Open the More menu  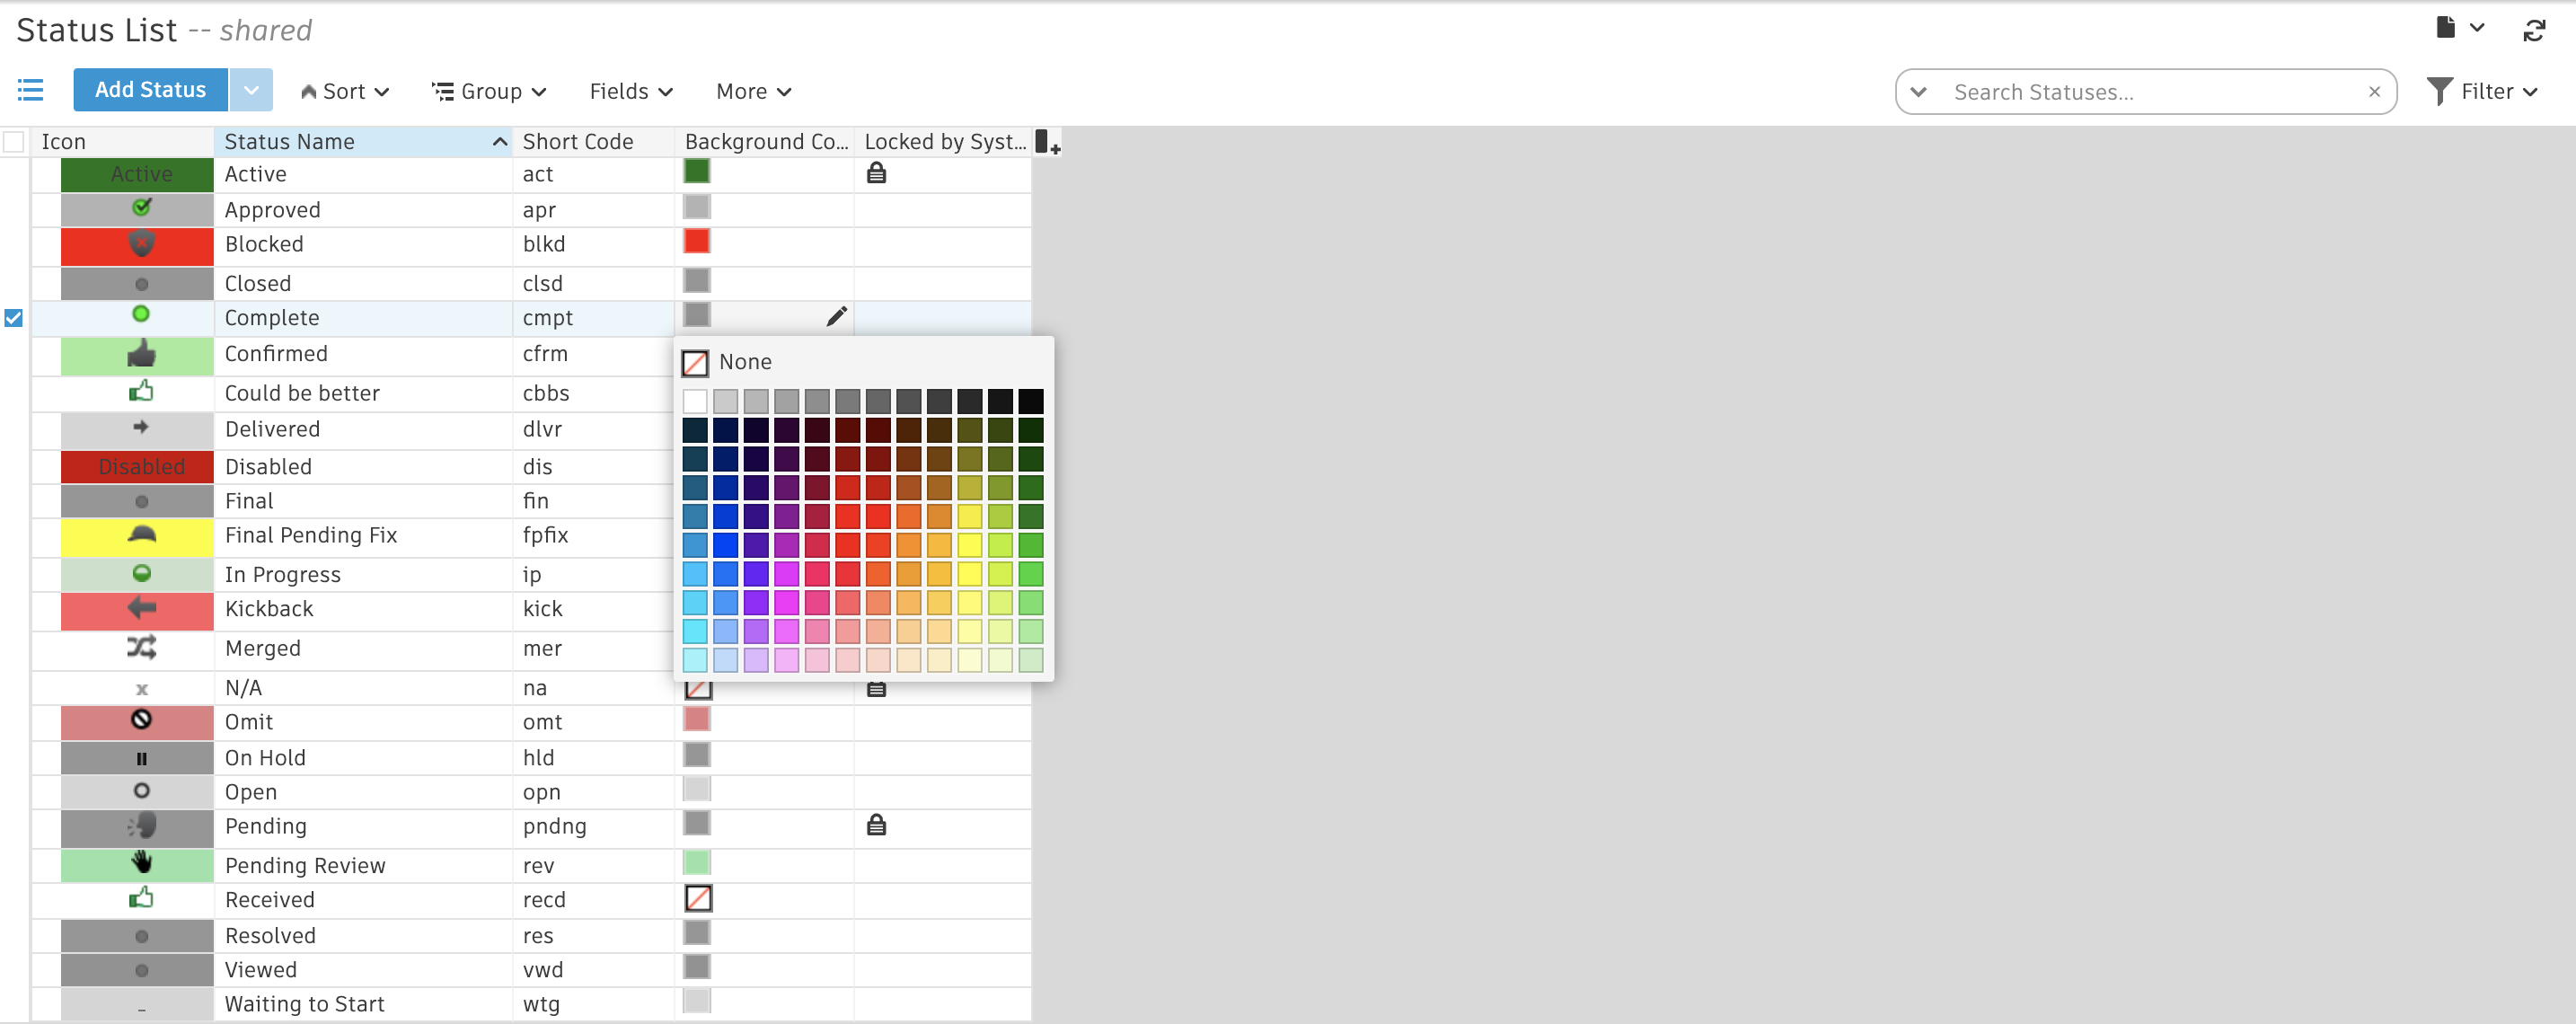[752, 90]
